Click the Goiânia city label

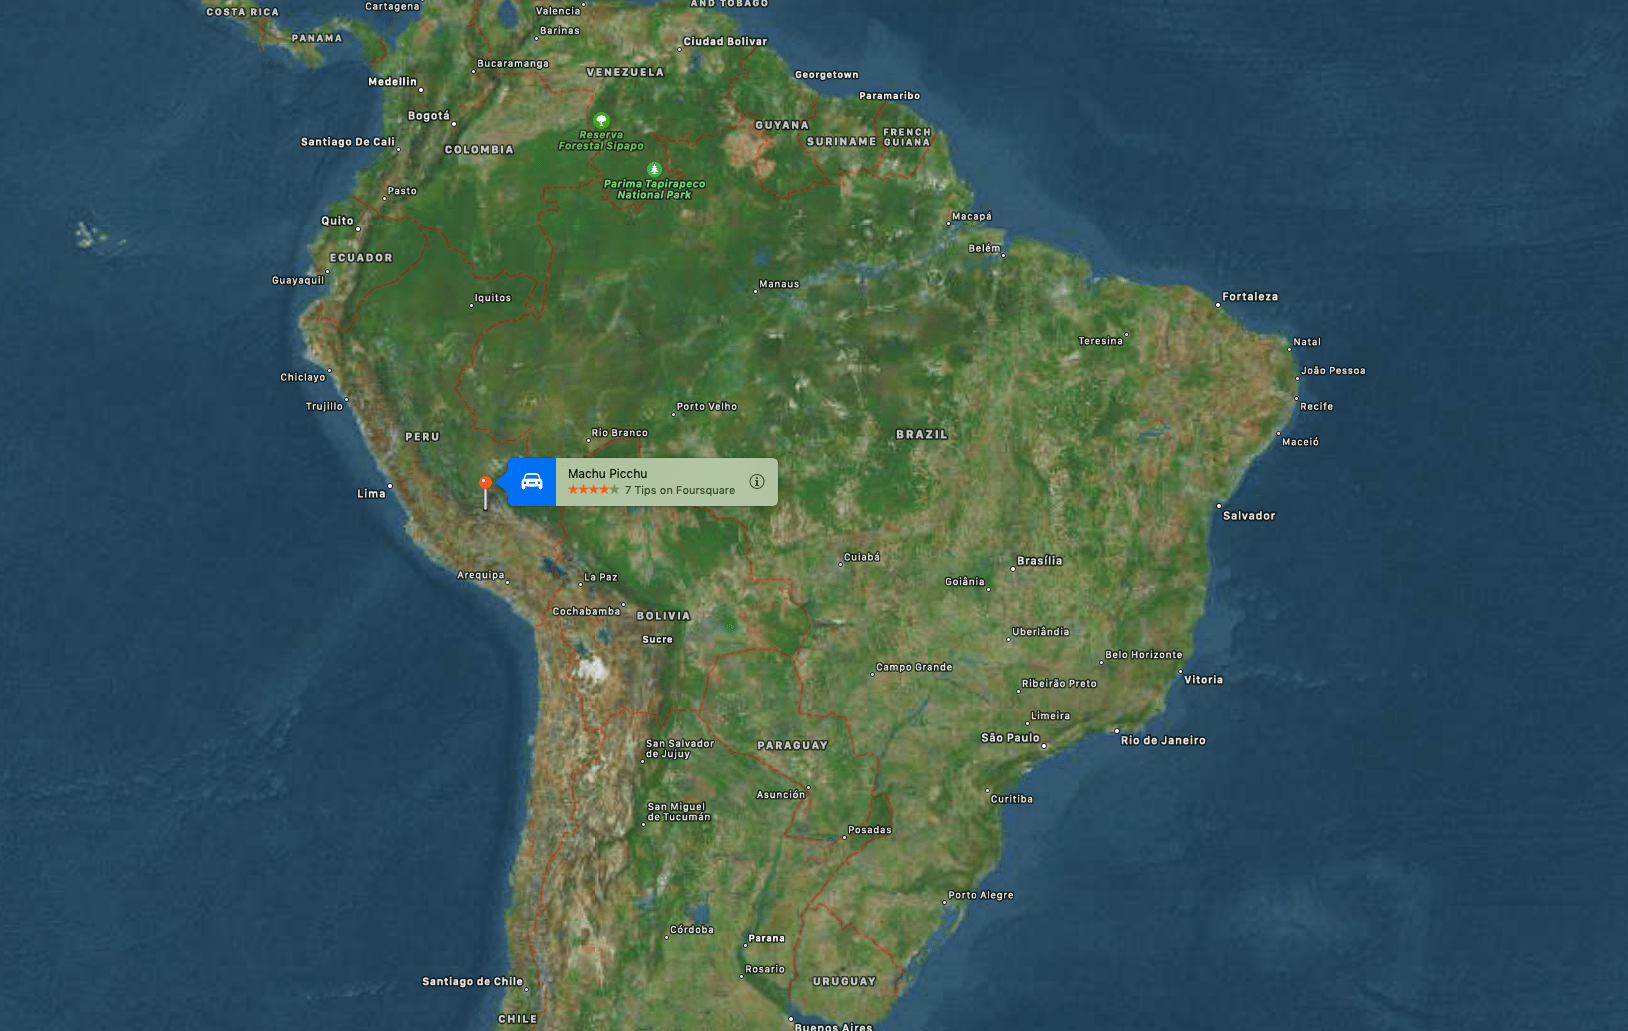coord(965,582)
